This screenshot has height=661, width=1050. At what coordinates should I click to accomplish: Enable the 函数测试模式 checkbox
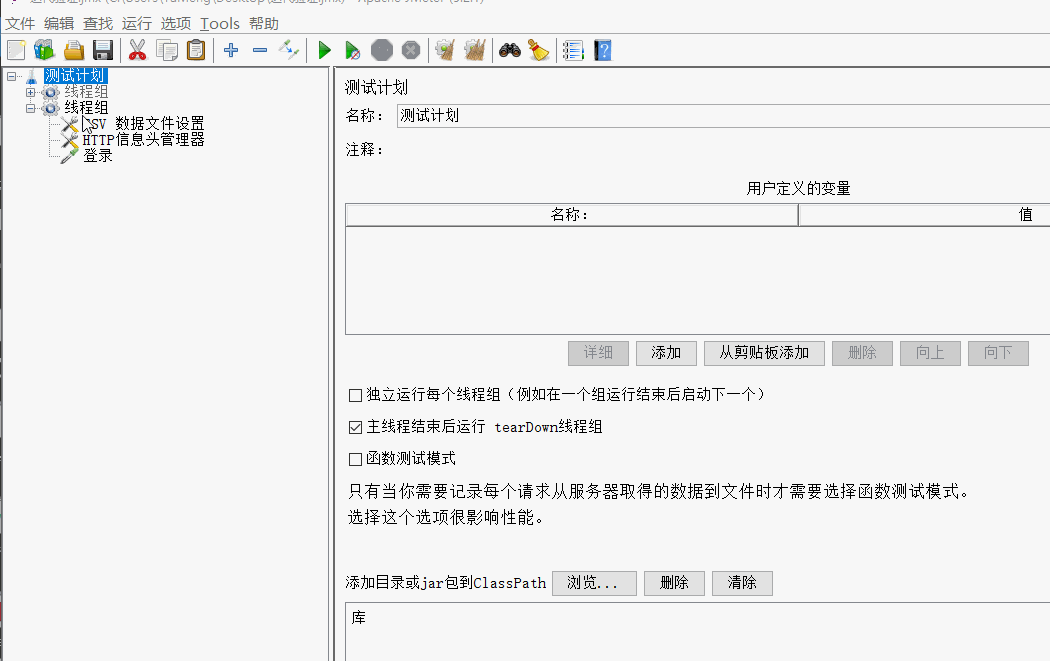(355, 459)
